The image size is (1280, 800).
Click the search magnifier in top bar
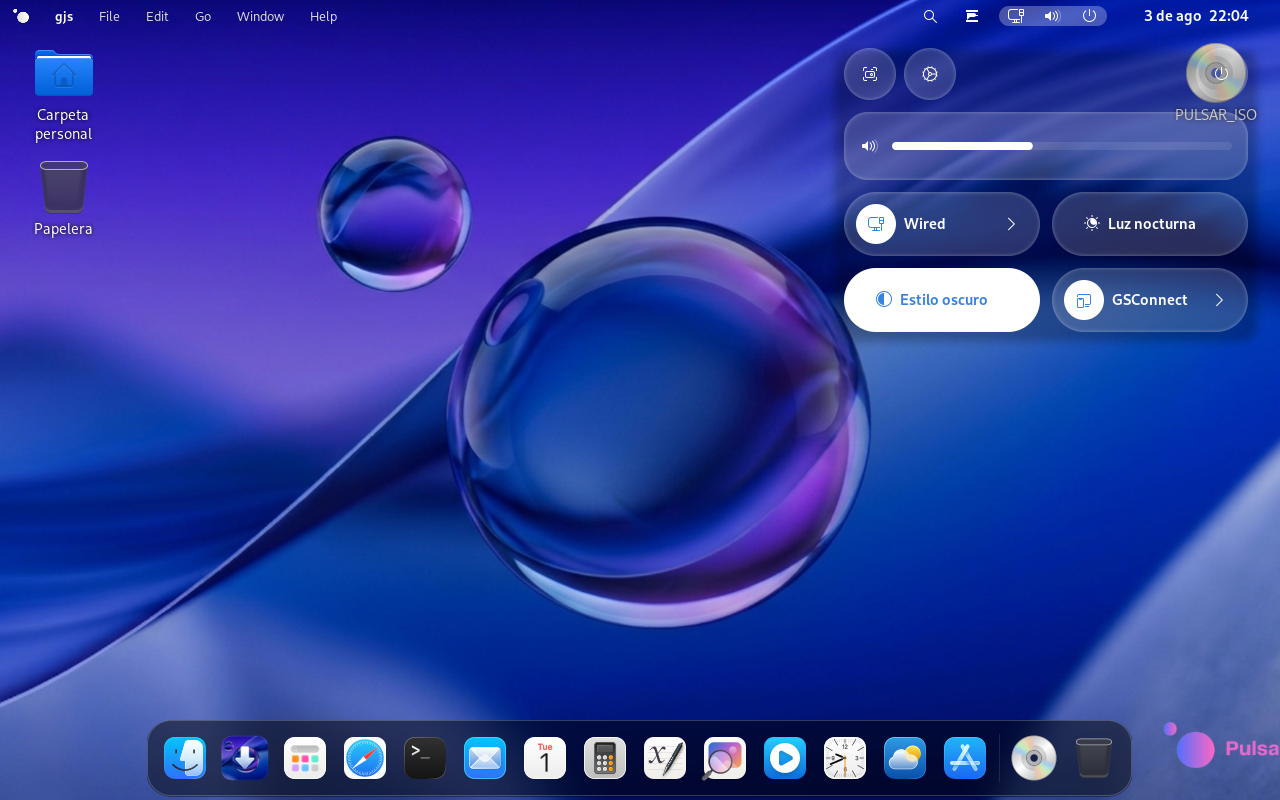point(930,16)
